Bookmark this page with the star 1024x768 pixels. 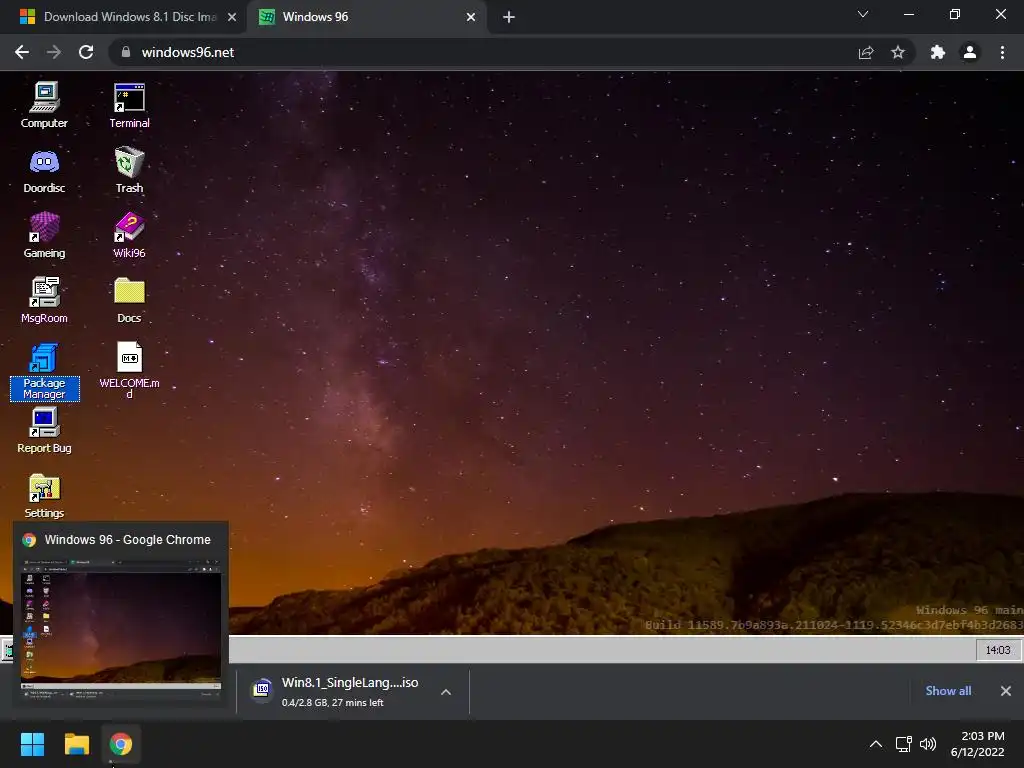(898, 52)
